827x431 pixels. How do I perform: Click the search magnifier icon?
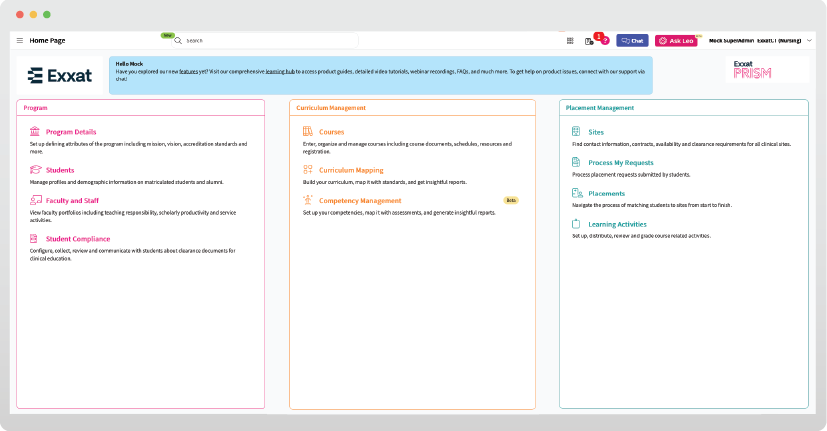[178, 41]
